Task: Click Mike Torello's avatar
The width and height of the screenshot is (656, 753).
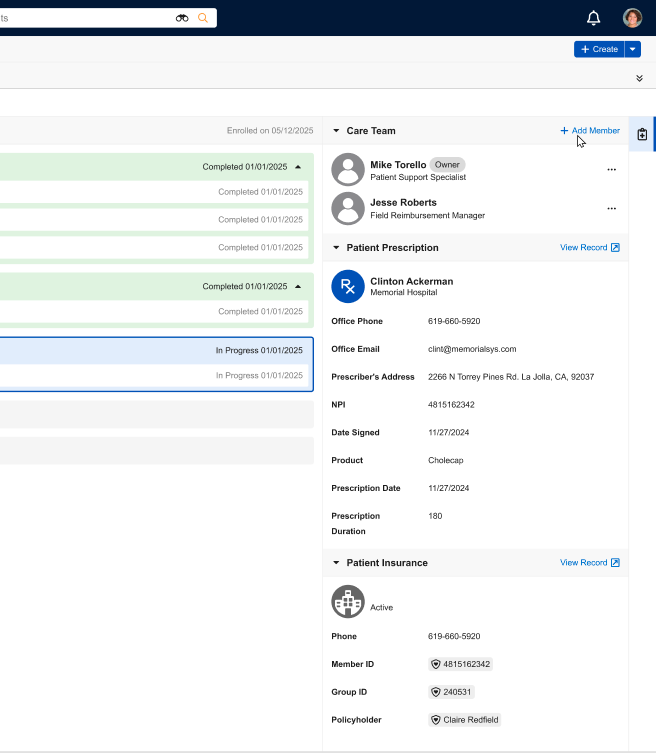Action: pos(348,170)
